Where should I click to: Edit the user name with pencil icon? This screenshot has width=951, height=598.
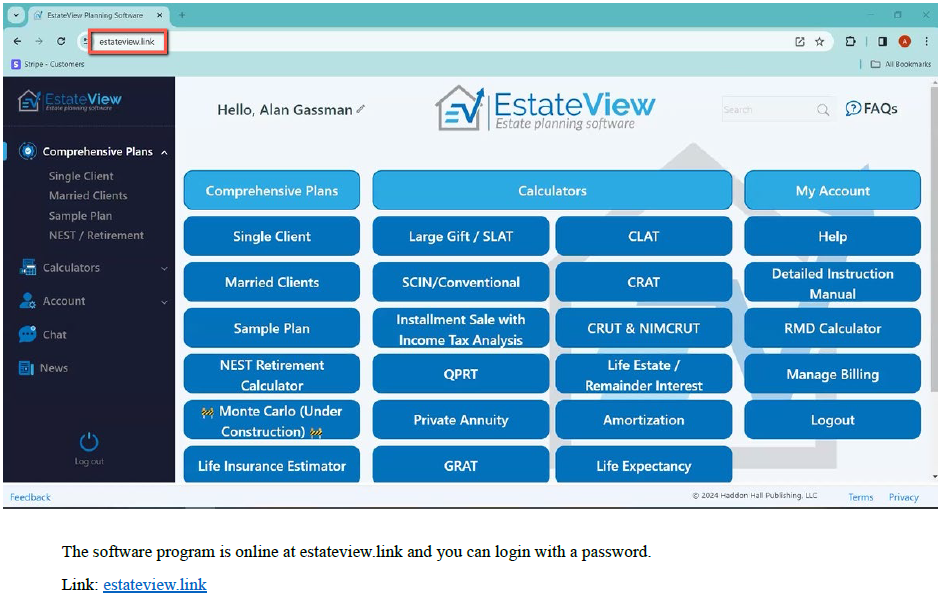(361, 109)
